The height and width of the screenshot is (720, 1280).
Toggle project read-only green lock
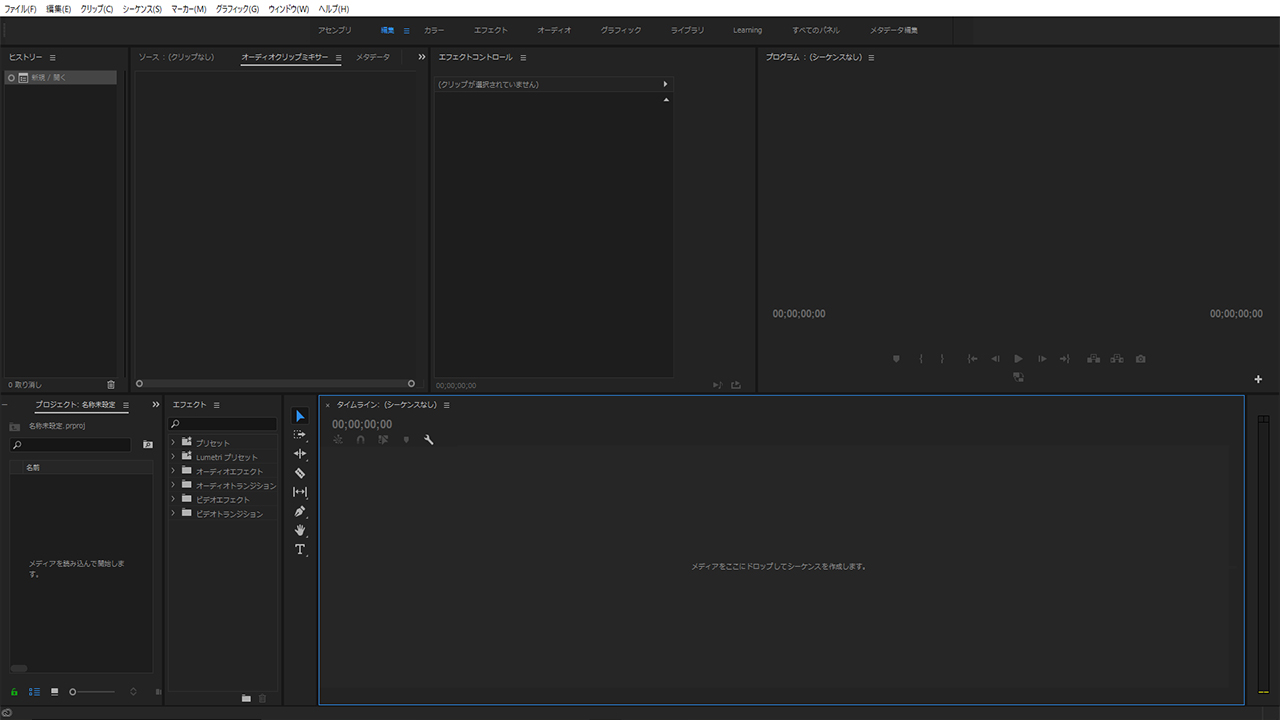(14, 692)
